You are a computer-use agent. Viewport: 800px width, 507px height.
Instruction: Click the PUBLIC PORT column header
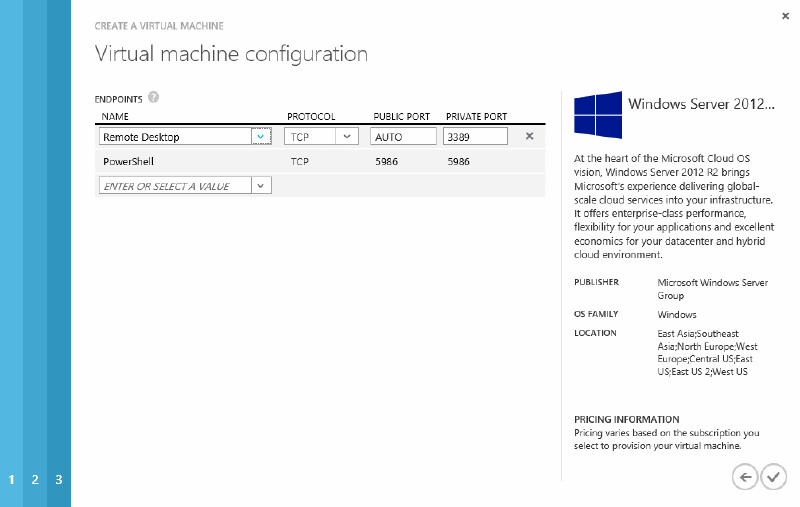click(x=402, y=116)
